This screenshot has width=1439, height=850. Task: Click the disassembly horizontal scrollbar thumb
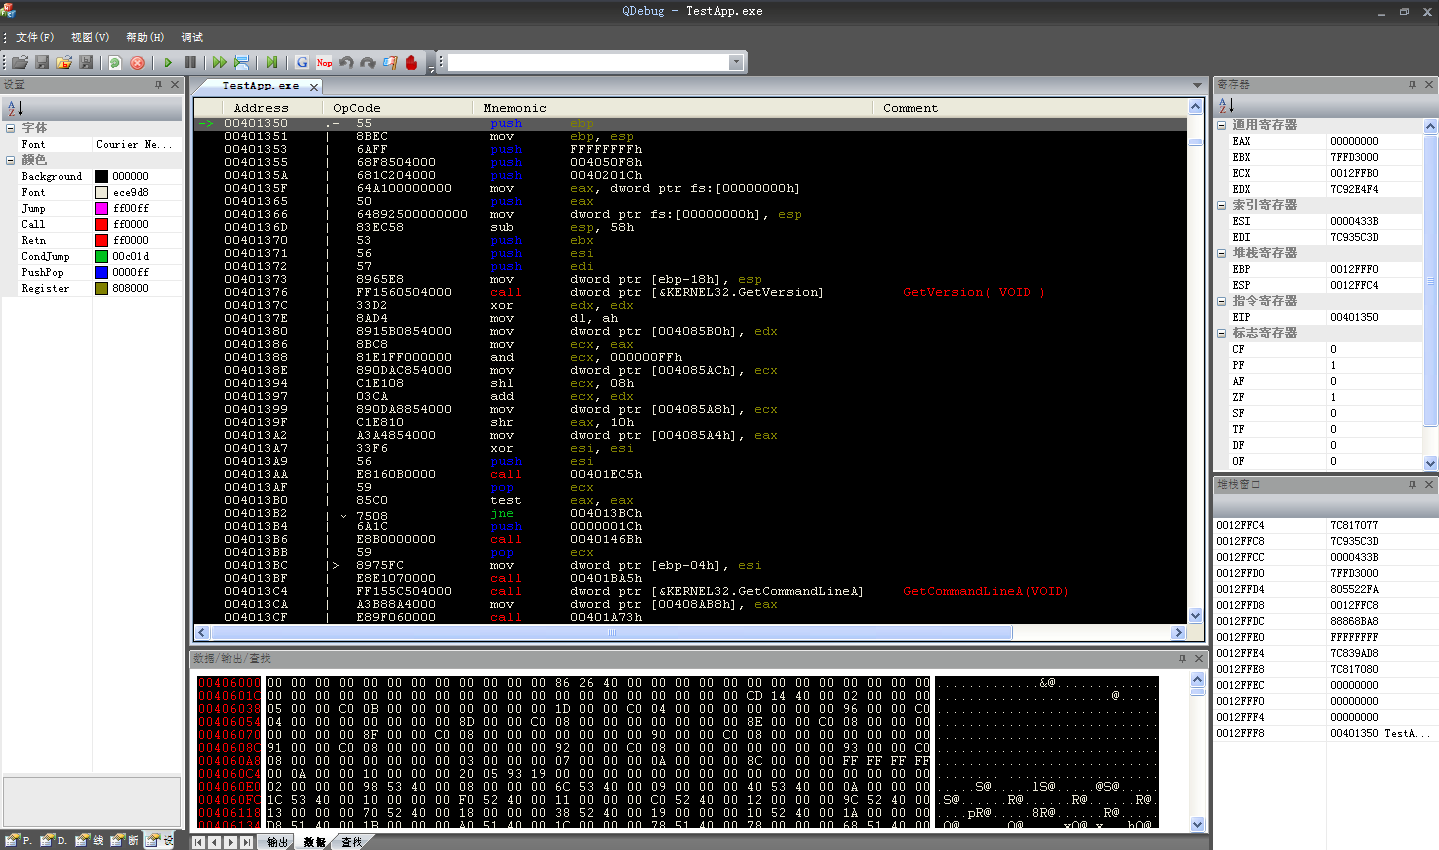point(611,632)
